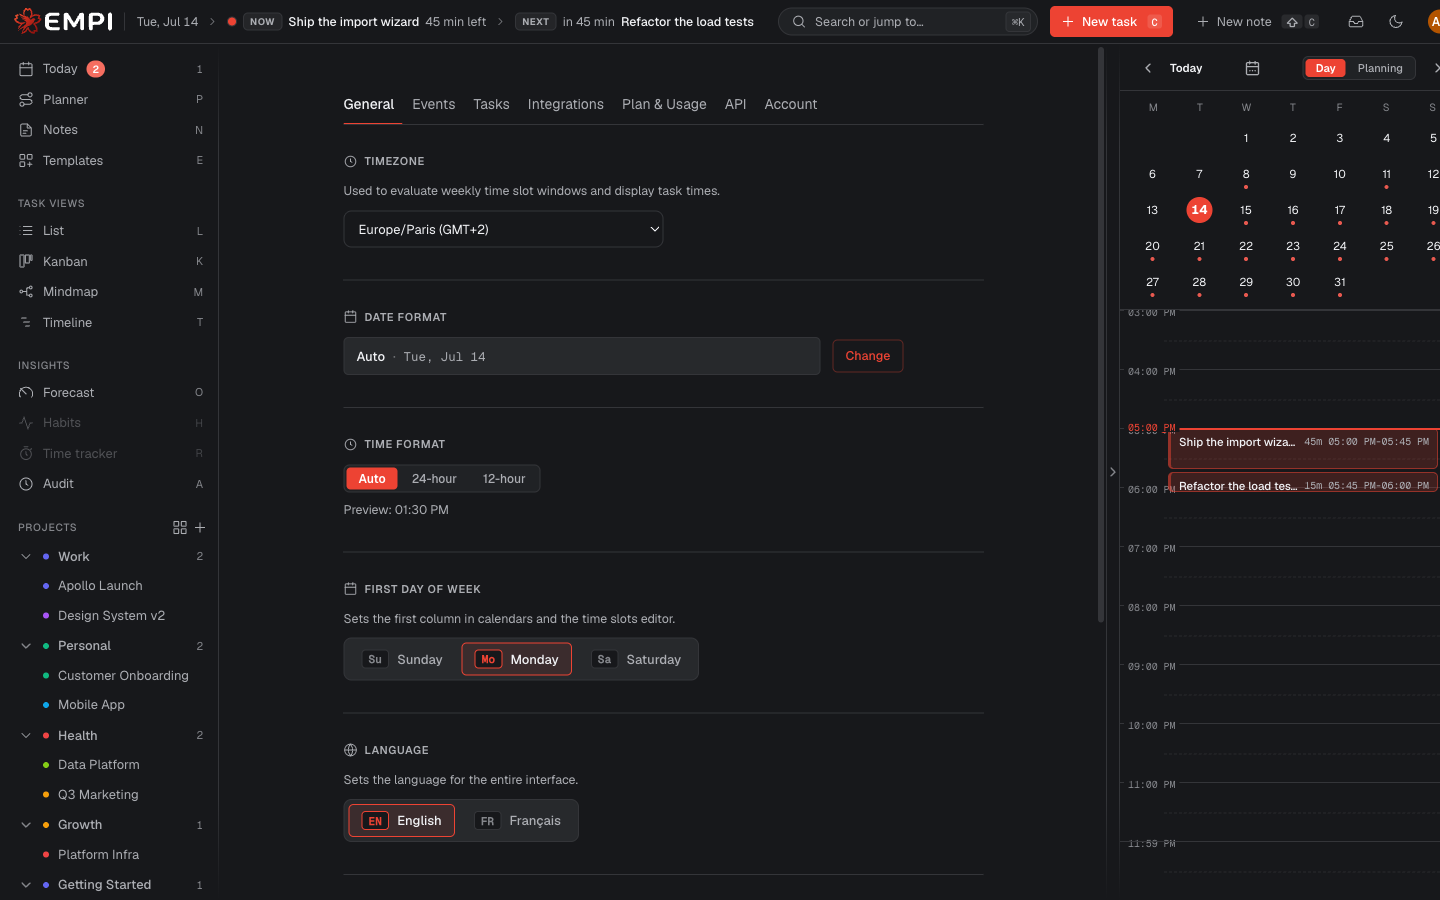Viewport: 1440px width, 900px height.
Task: Collapse the Health project group
Action: tap(26, 735)
